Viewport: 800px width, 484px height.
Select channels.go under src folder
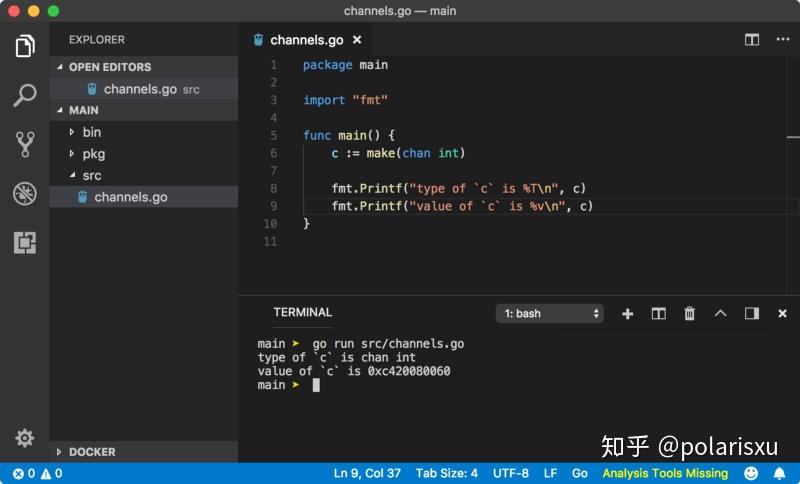click(144, 197)
